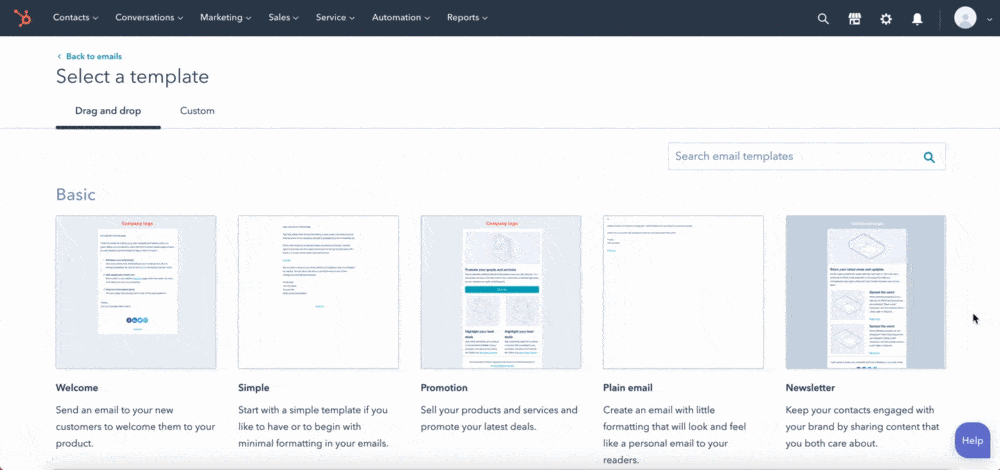The image size is (1000, 470).
Task: Choose the Simple template thumbnail
Action: pos(318,292)
